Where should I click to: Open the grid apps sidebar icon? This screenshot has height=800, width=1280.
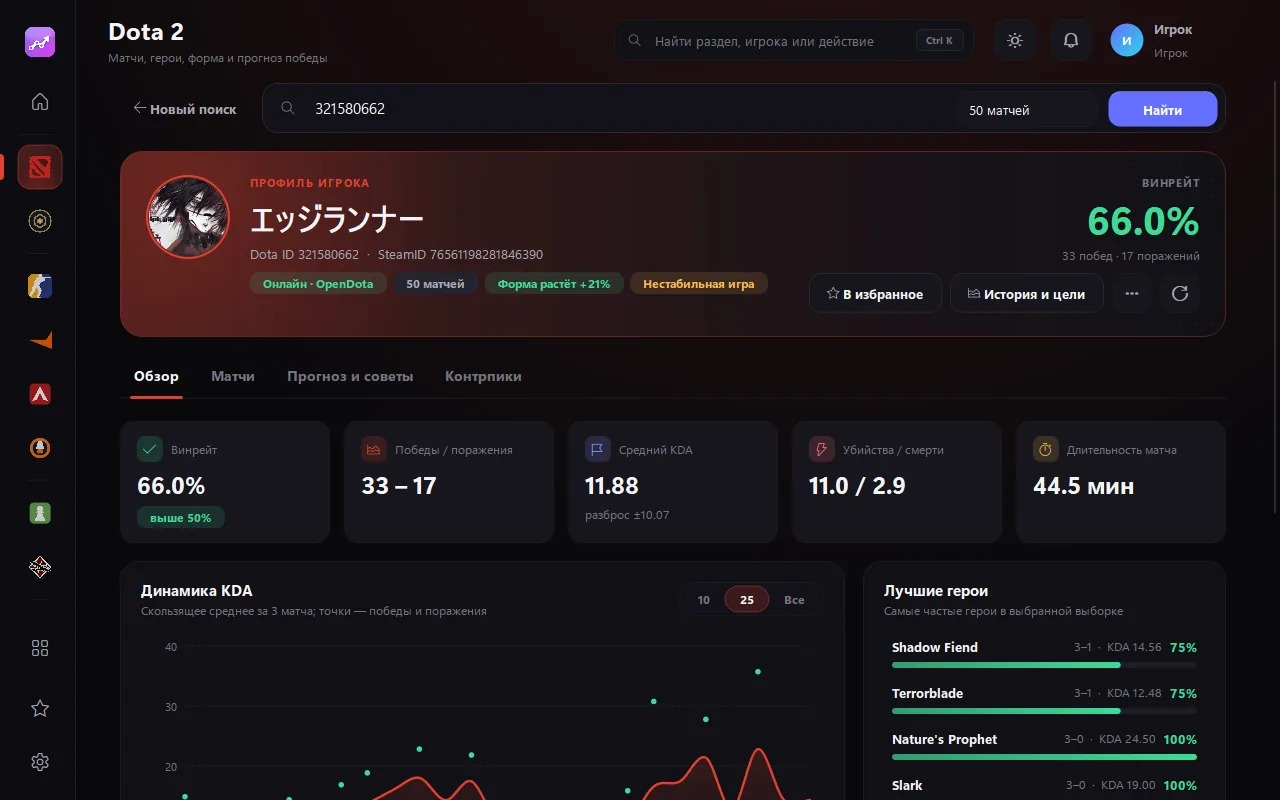40,648
